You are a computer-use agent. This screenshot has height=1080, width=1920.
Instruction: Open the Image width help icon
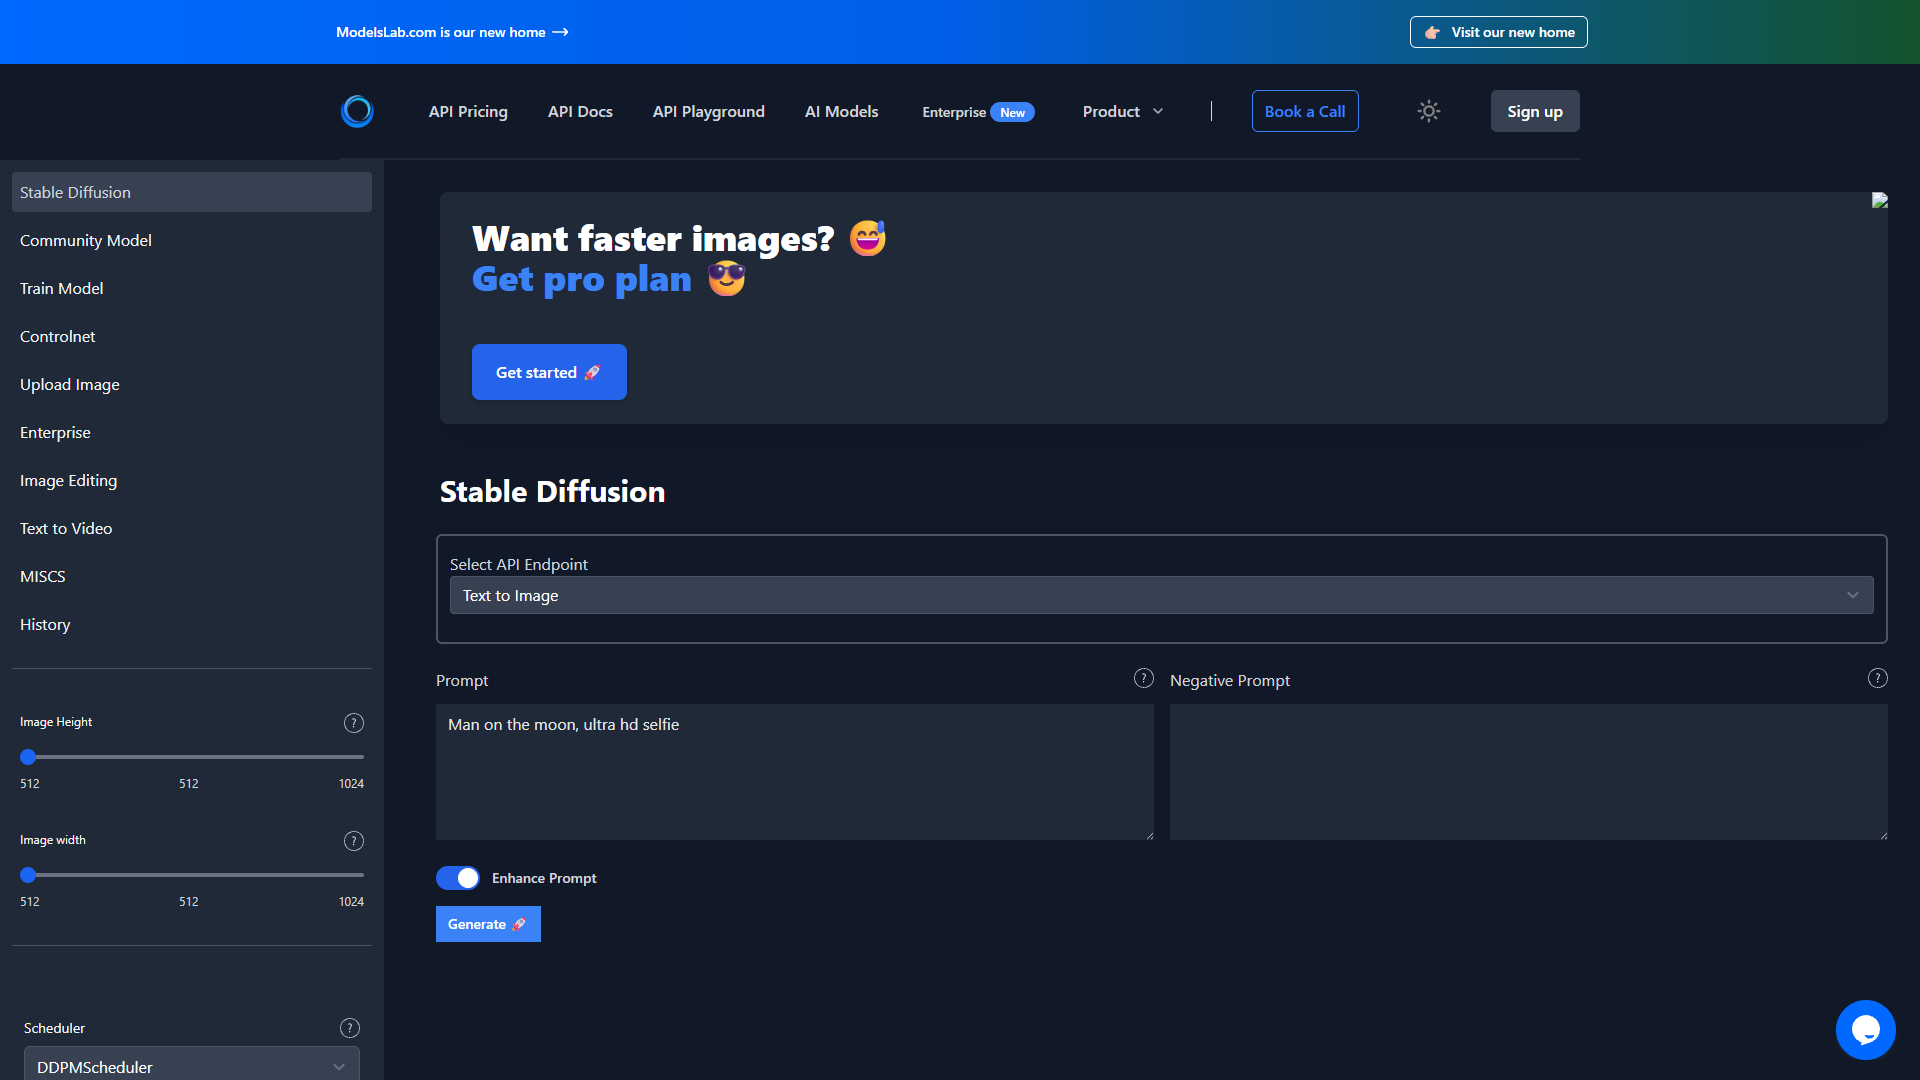354,841
